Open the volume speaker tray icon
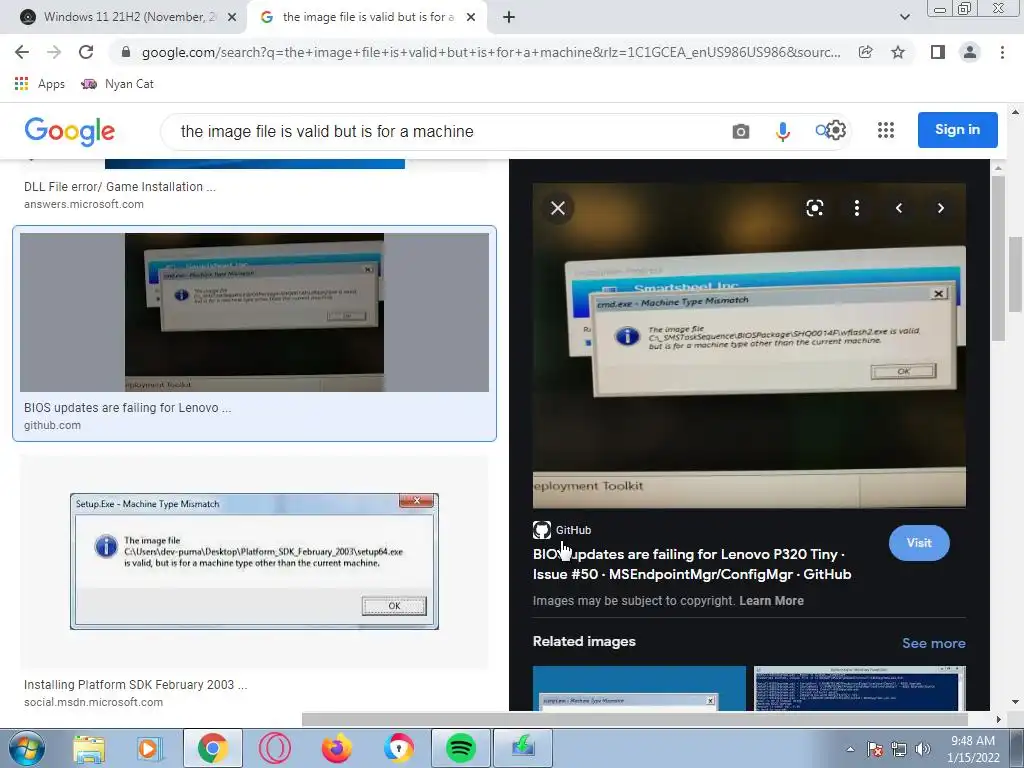Image resolution: width=1024 pixels, height=768 pixels. click(x=923, y=749)
